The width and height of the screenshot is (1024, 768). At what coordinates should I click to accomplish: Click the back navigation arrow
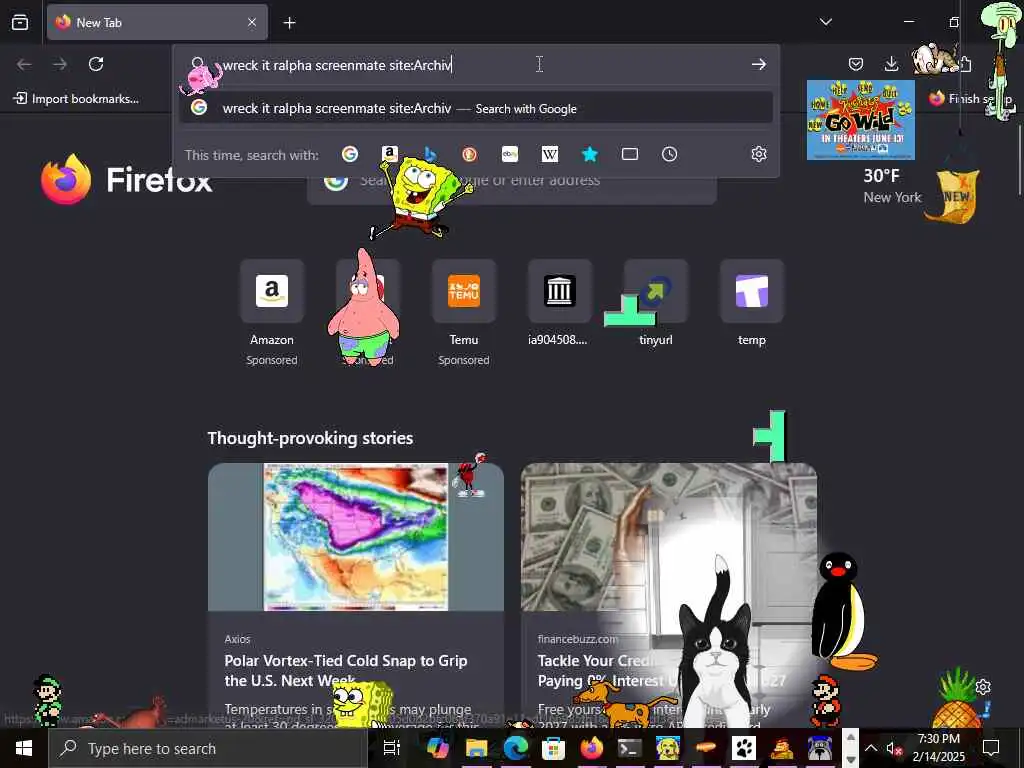[24, 64]
